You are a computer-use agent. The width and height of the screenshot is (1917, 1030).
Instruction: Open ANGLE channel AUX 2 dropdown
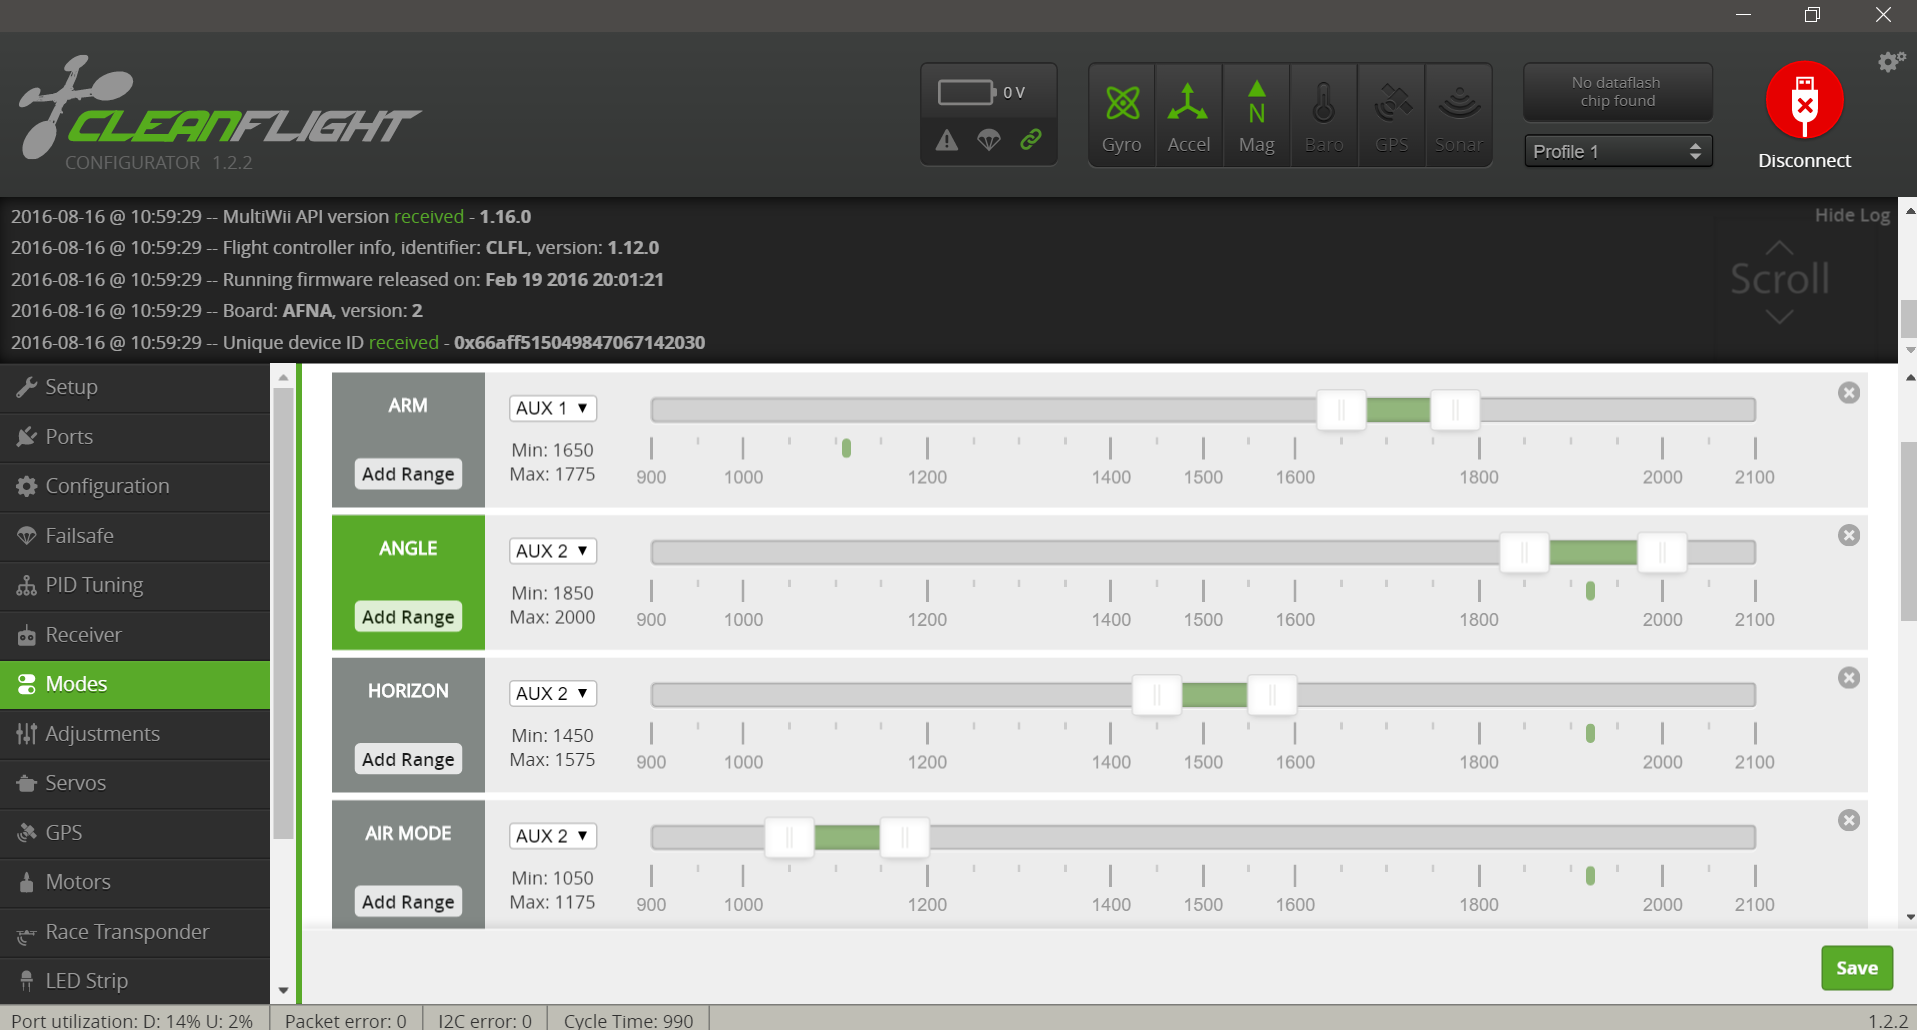tap(553, 551)
